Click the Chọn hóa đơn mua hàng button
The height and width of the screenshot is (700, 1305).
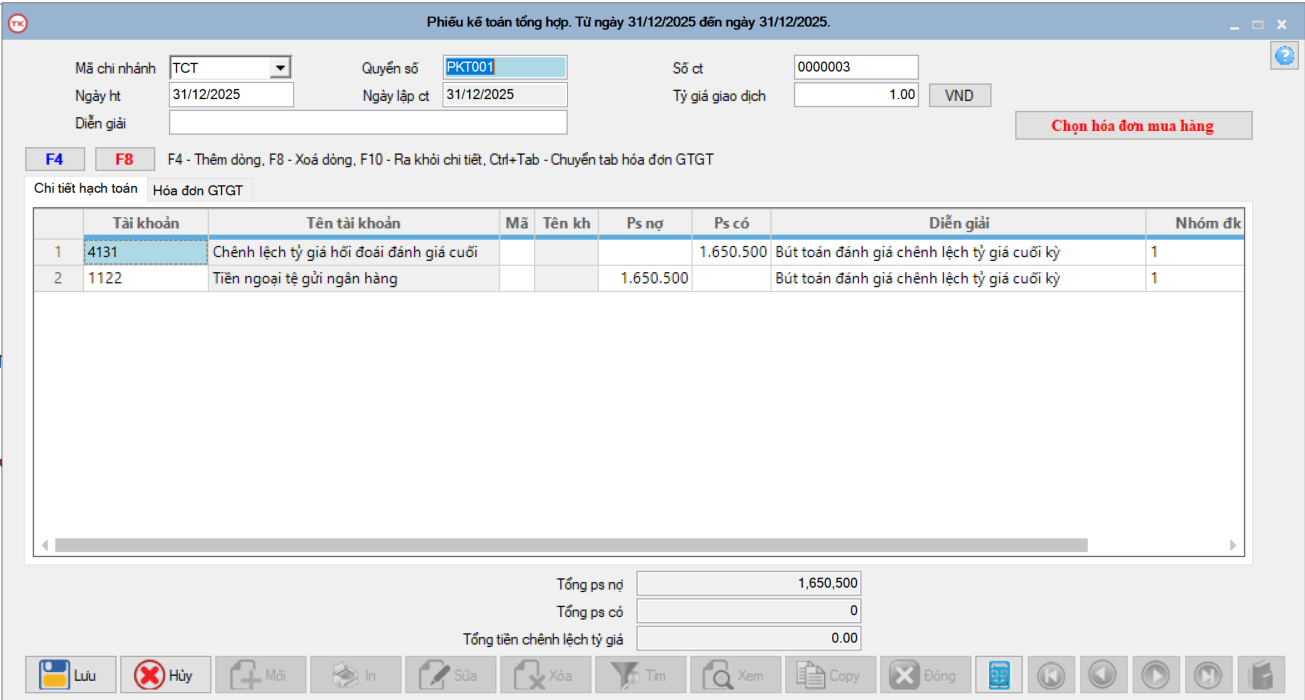click(x=1133, y=126)
